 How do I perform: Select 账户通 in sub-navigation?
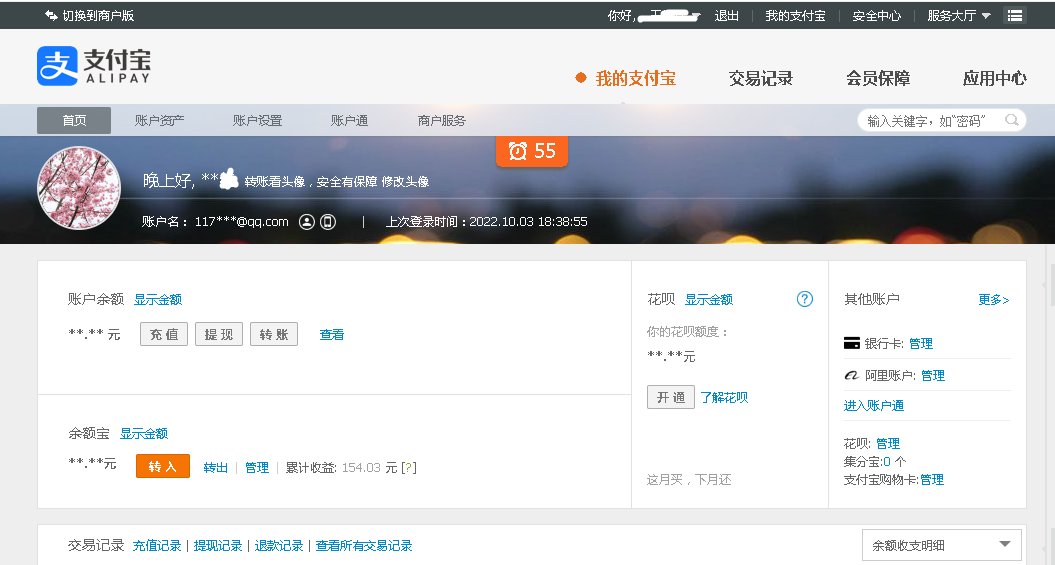(349, 120)
